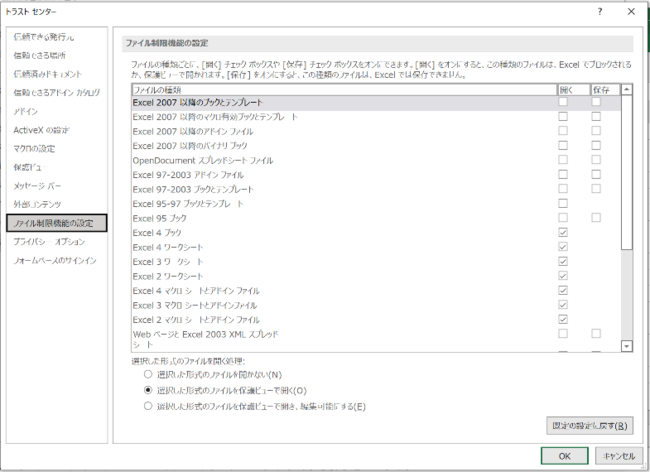
Task: Check the Save box for OpenDocument spreadsheet files
Action: (x=596, y=160)
